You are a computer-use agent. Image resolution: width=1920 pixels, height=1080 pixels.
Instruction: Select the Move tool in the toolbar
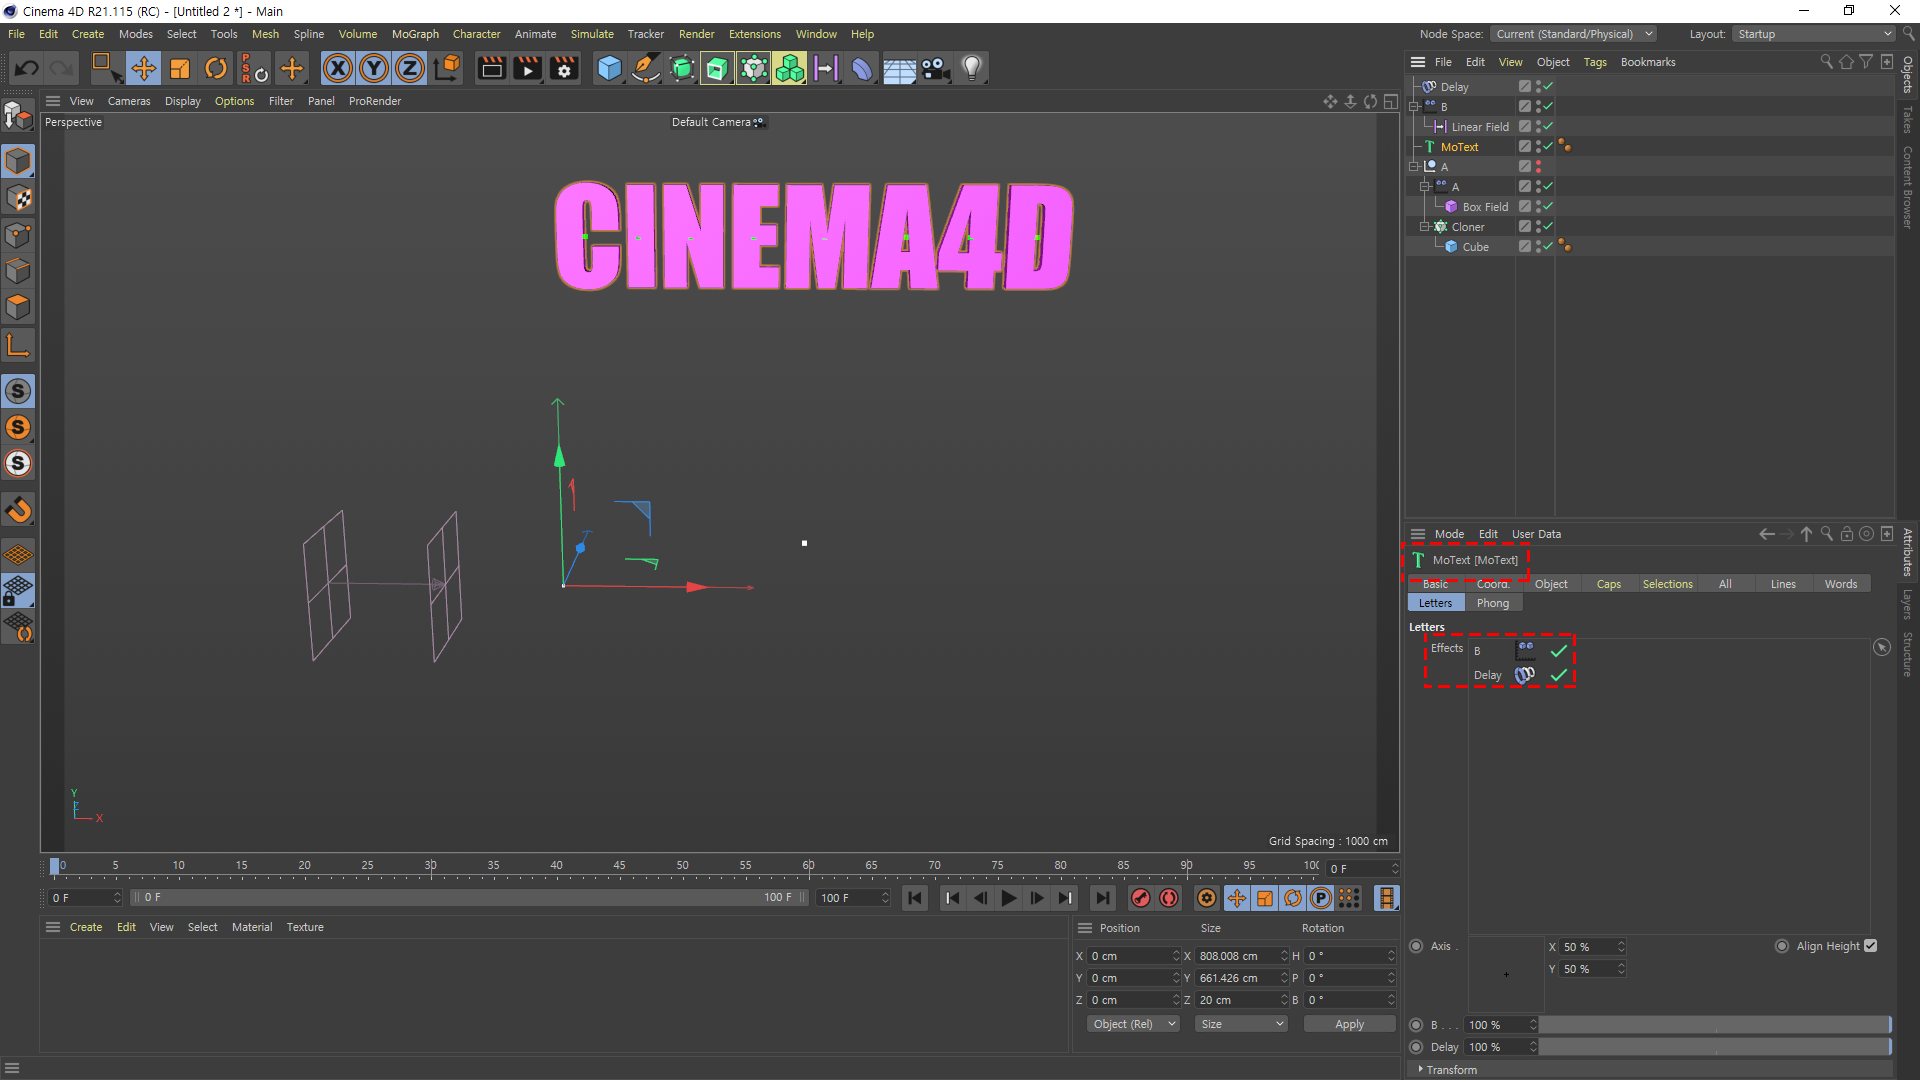click(143, 68)
